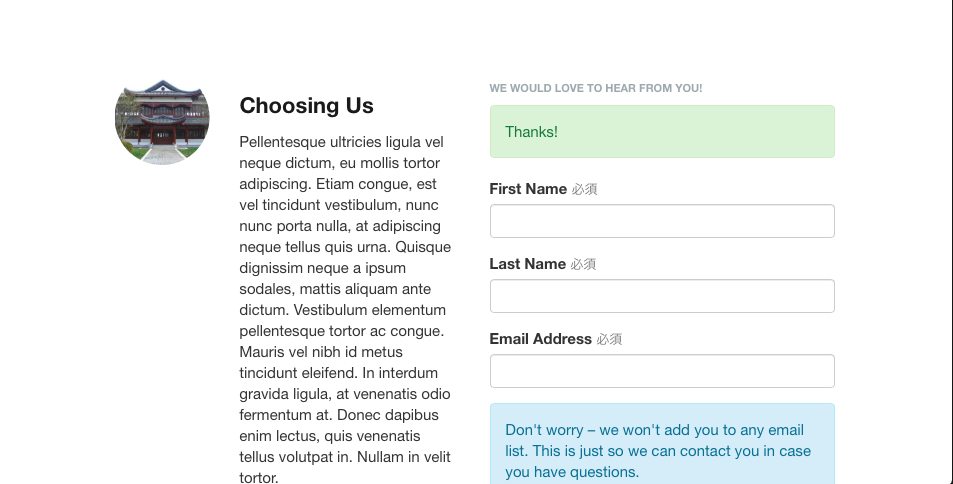Click the line 'fermentum at. Donec dapibus'
Screen dimensions: 953x484
339,415
